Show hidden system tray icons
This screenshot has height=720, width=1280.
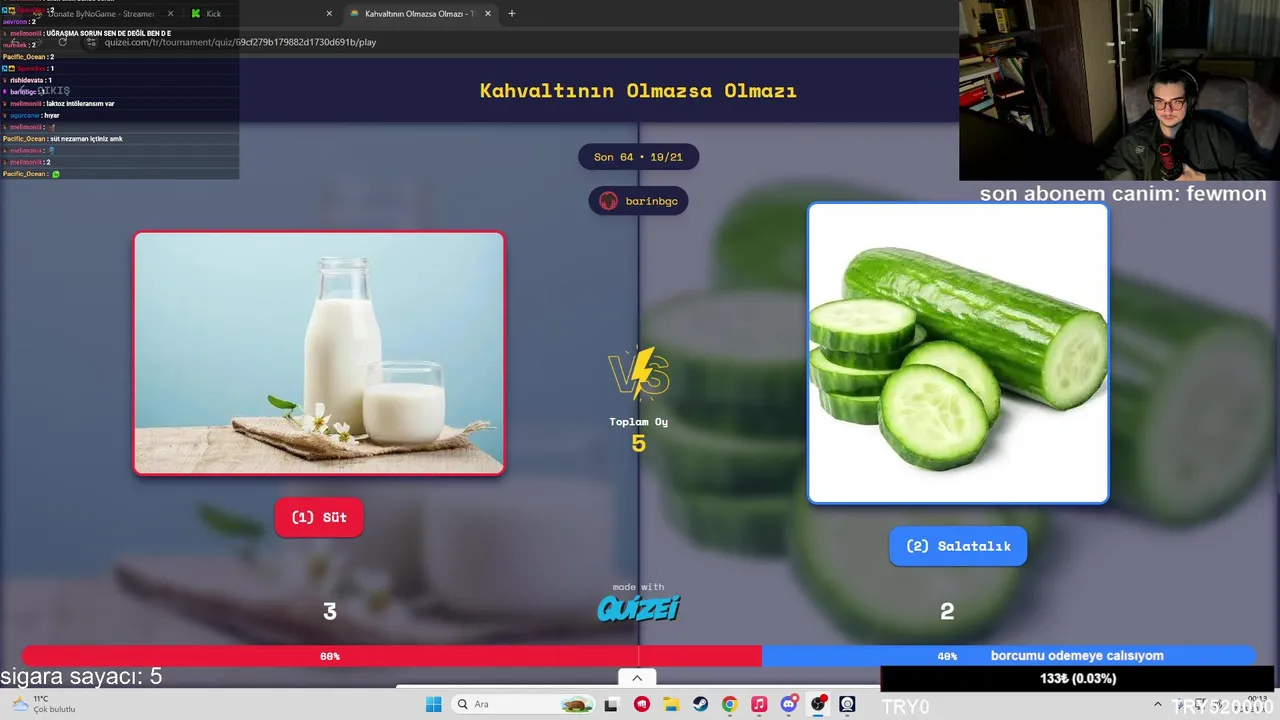[1158, 704]
